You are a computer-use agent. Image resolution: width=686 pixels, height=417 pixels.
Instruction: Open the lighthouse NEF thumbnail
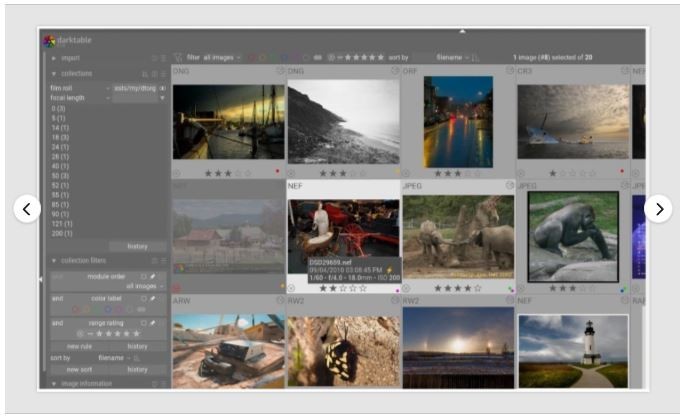pyautogui.click(x=573, y=351)
